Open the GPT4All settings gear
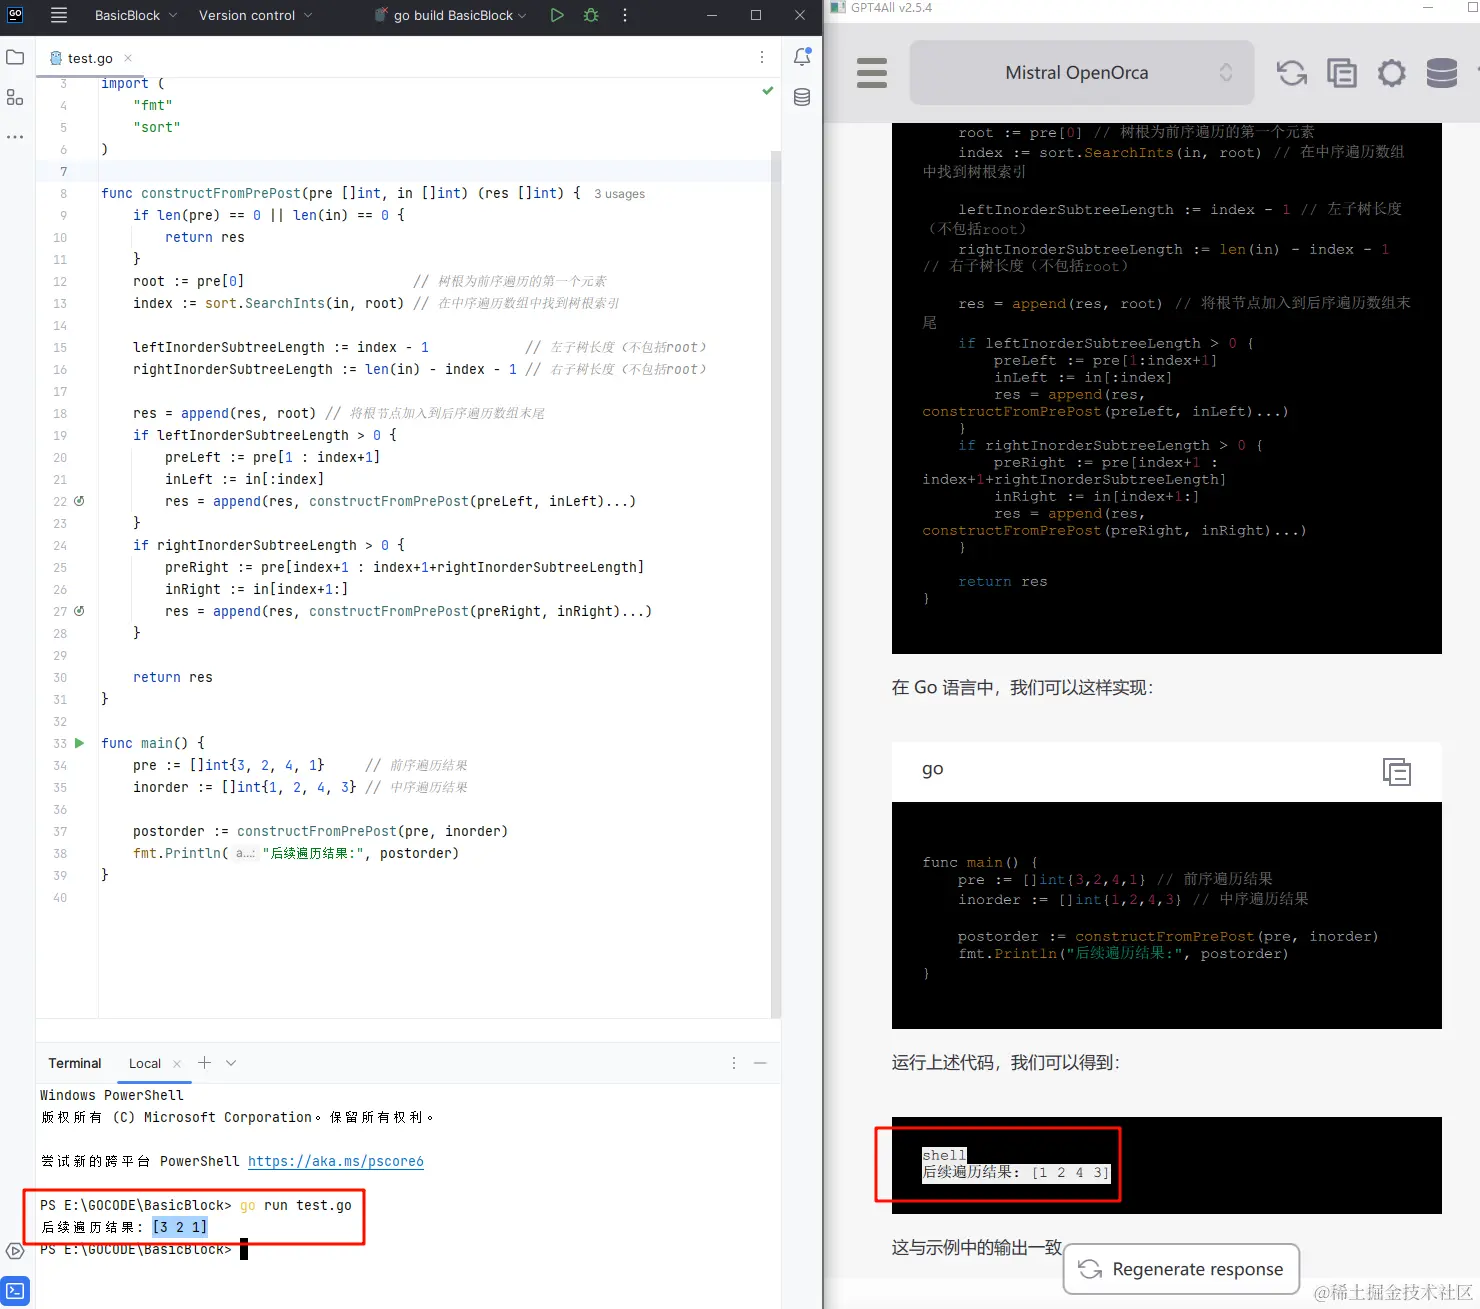Image resolution: width=1480 pixels, height=1309 pixels. [x=1392, y=73]
